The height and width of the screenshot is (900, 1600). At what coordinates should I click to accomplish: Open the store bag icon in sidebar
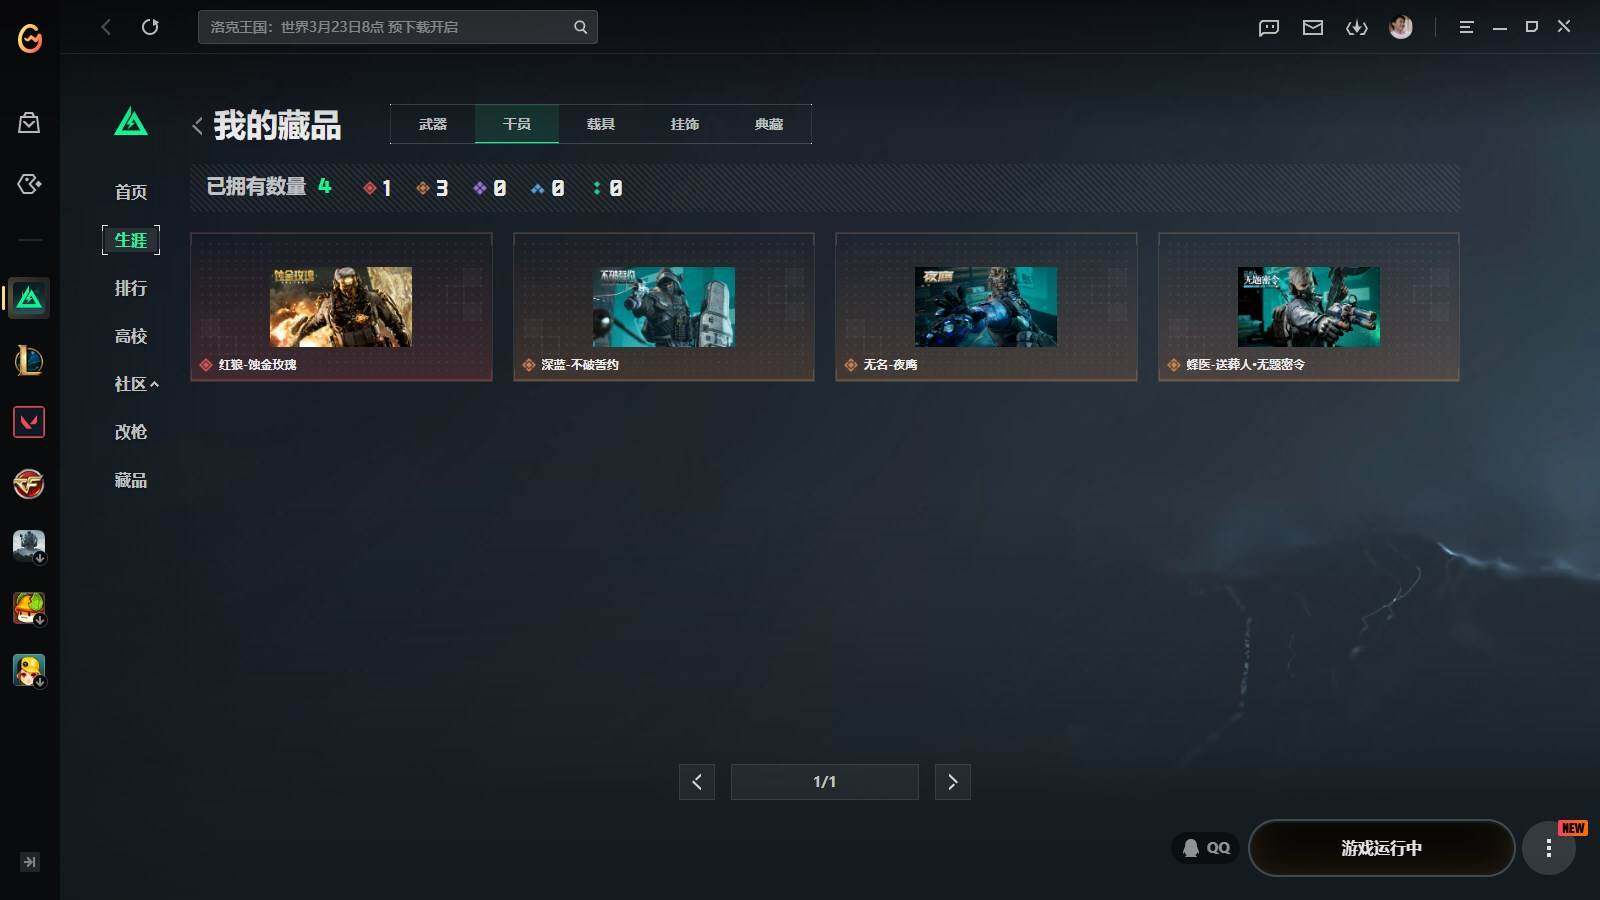coord(29,123)
